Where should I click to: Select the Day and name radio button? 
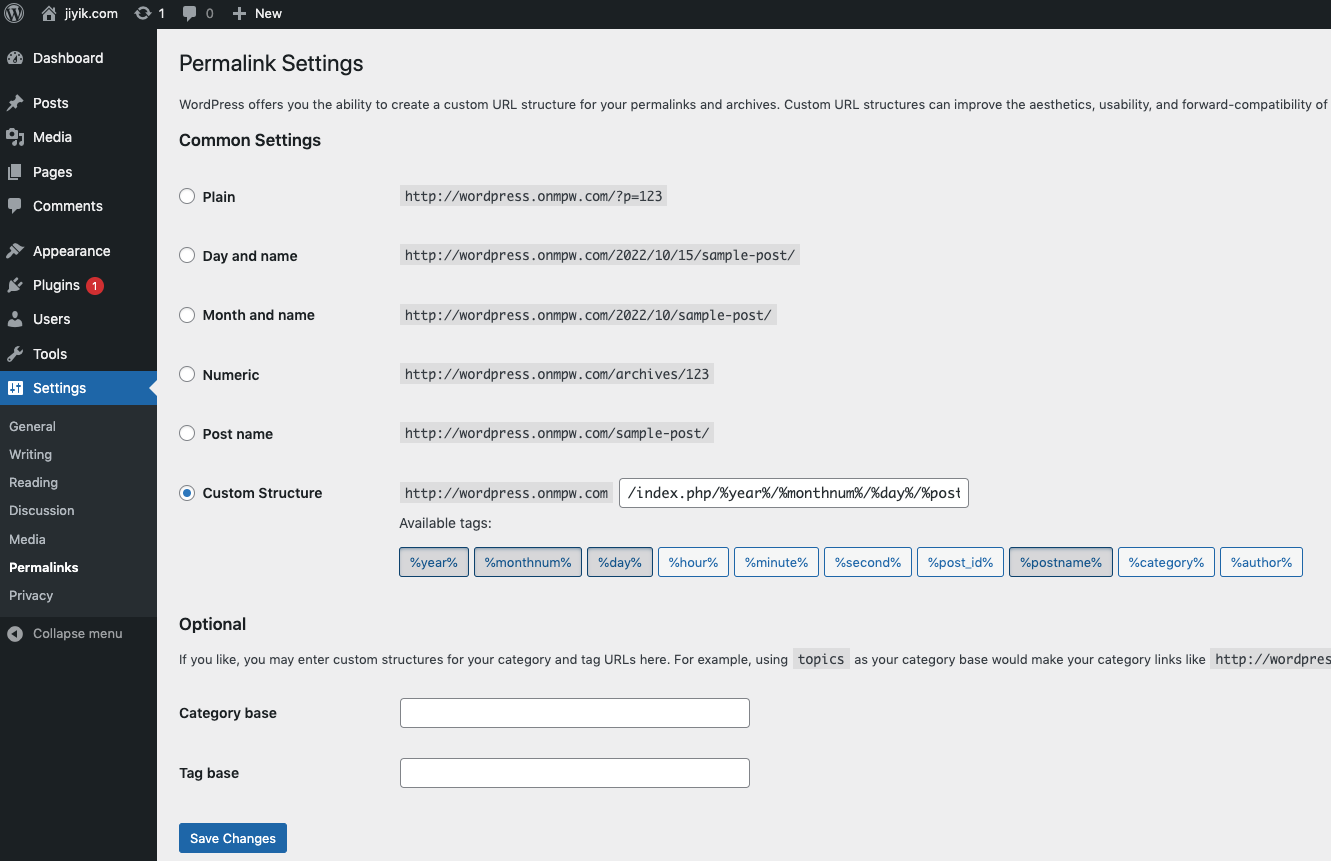pyautogui.click(x=187, y=255)
